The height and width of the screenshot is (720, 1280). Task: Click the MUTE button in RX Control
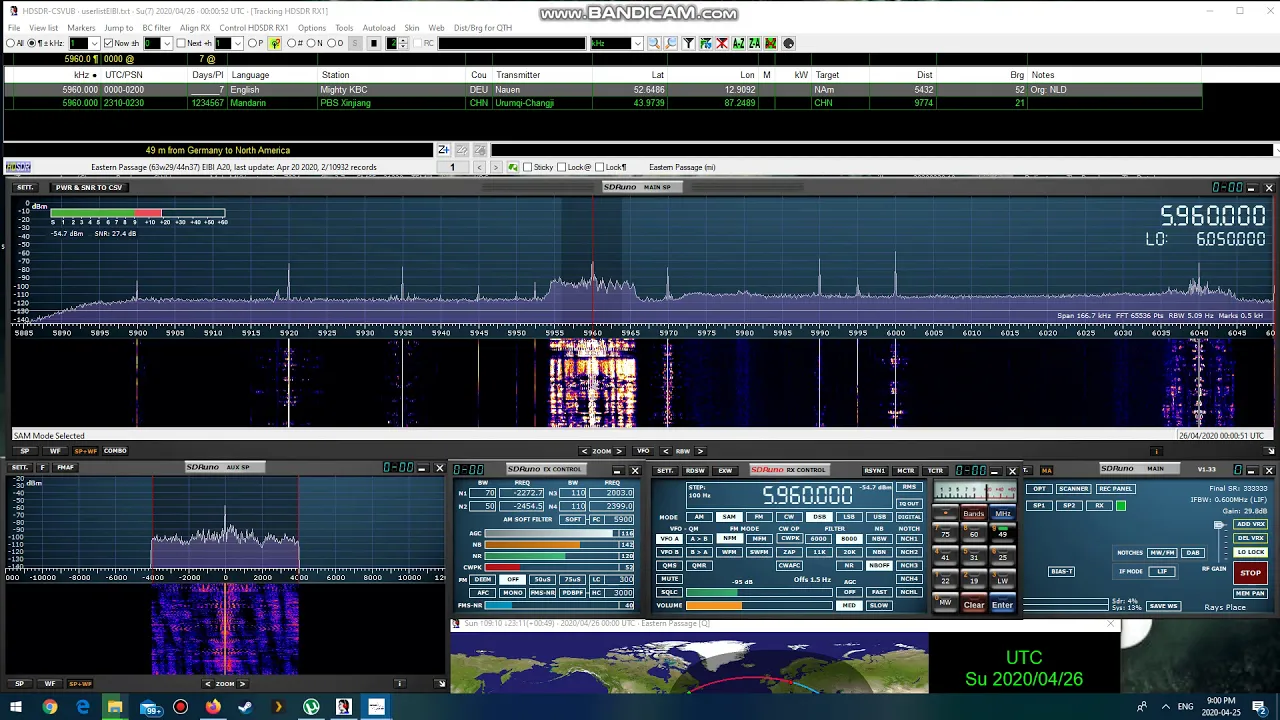point(670,579)
